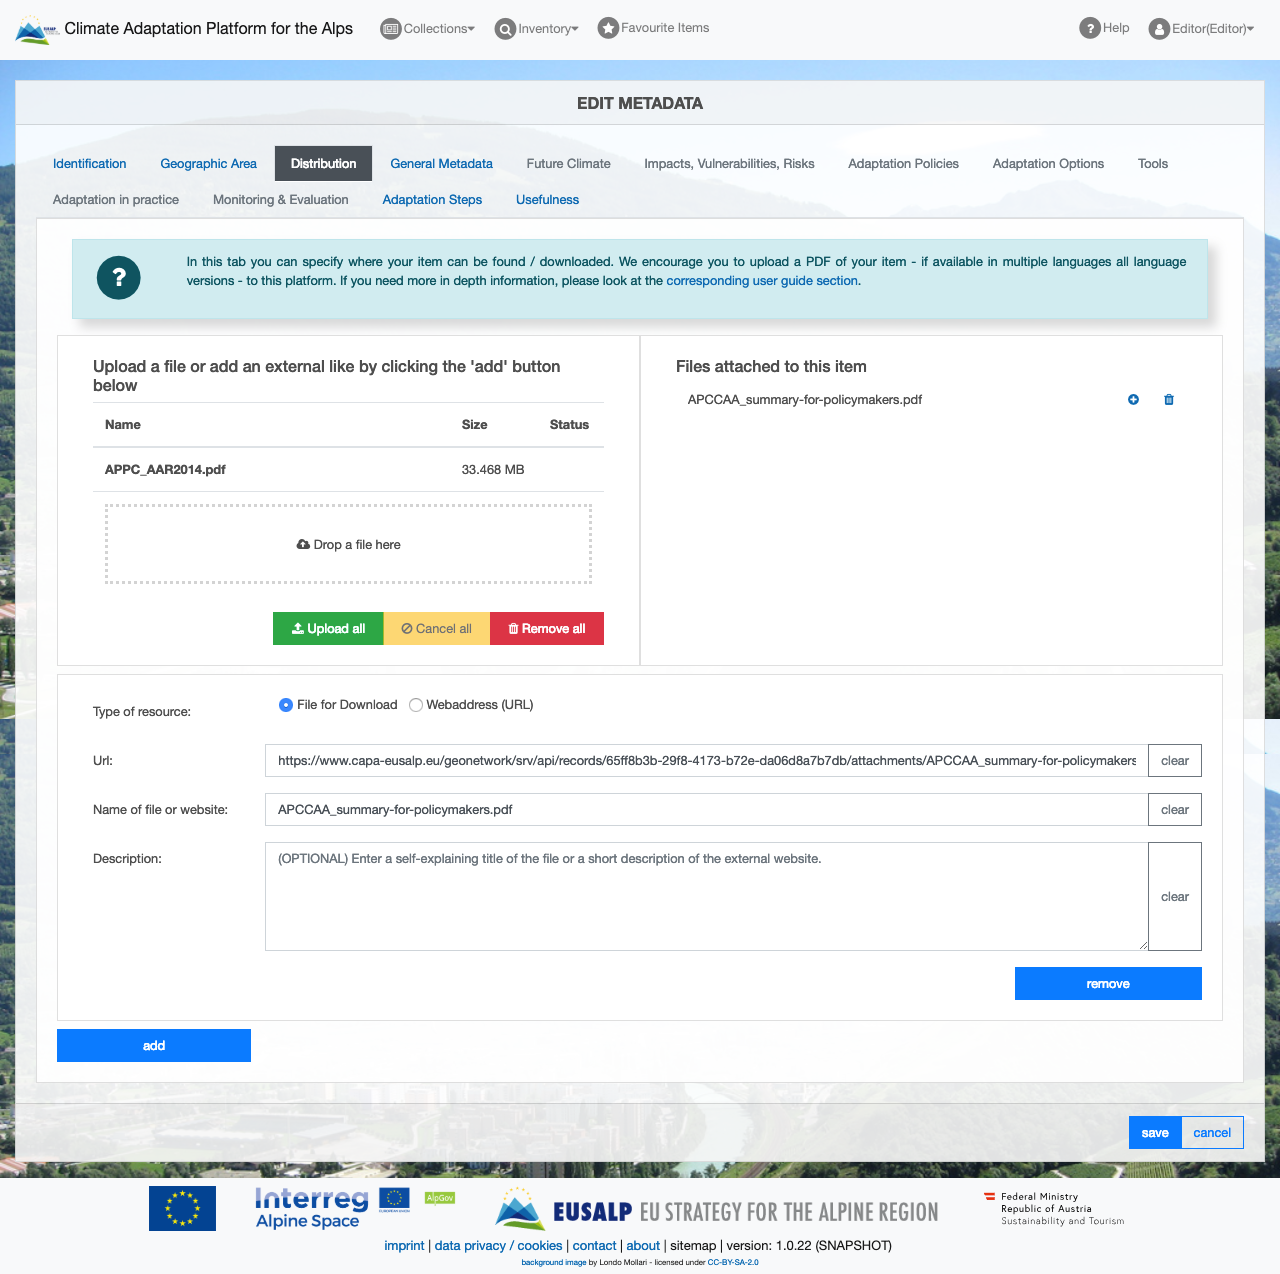Viewport: 1280px width, 1274px height.
Task: Expand the Inventory dropdown menu
Action: point(537,29)
